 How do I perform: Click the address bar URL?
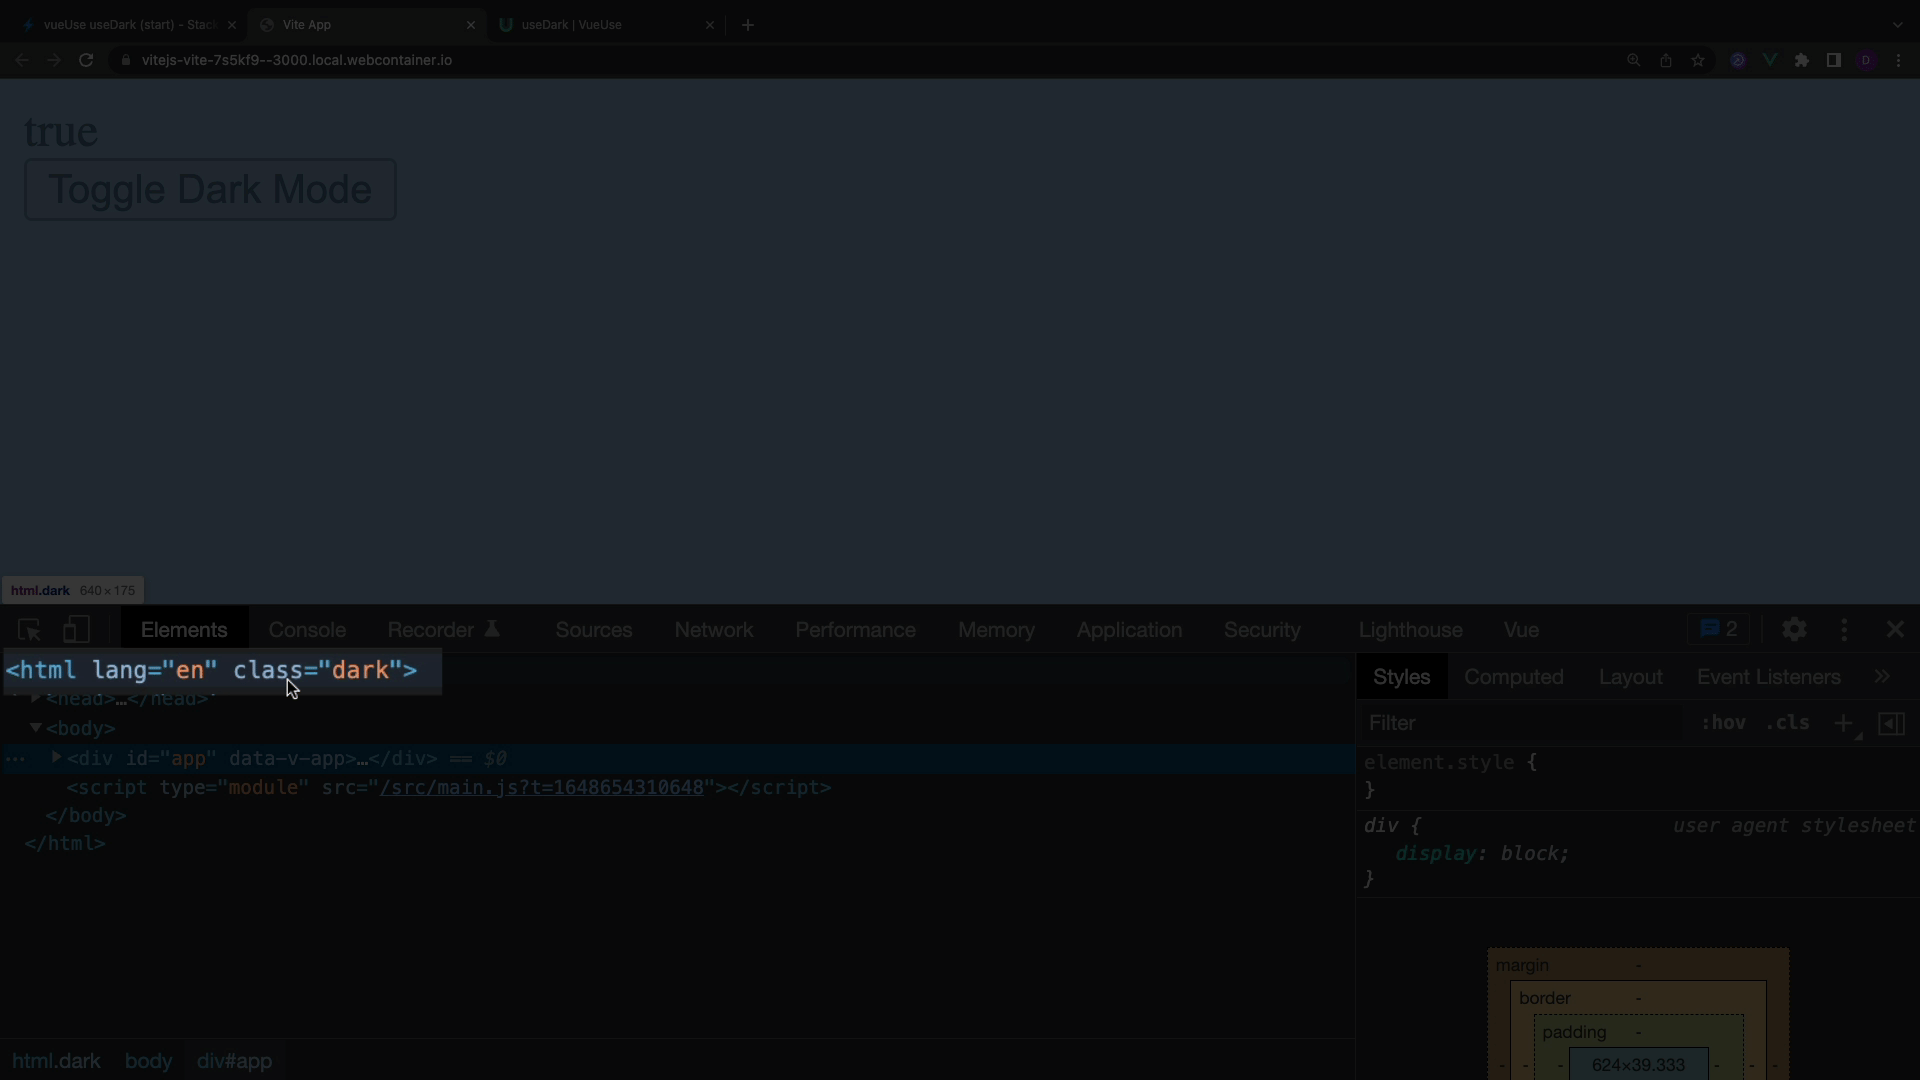297,61
